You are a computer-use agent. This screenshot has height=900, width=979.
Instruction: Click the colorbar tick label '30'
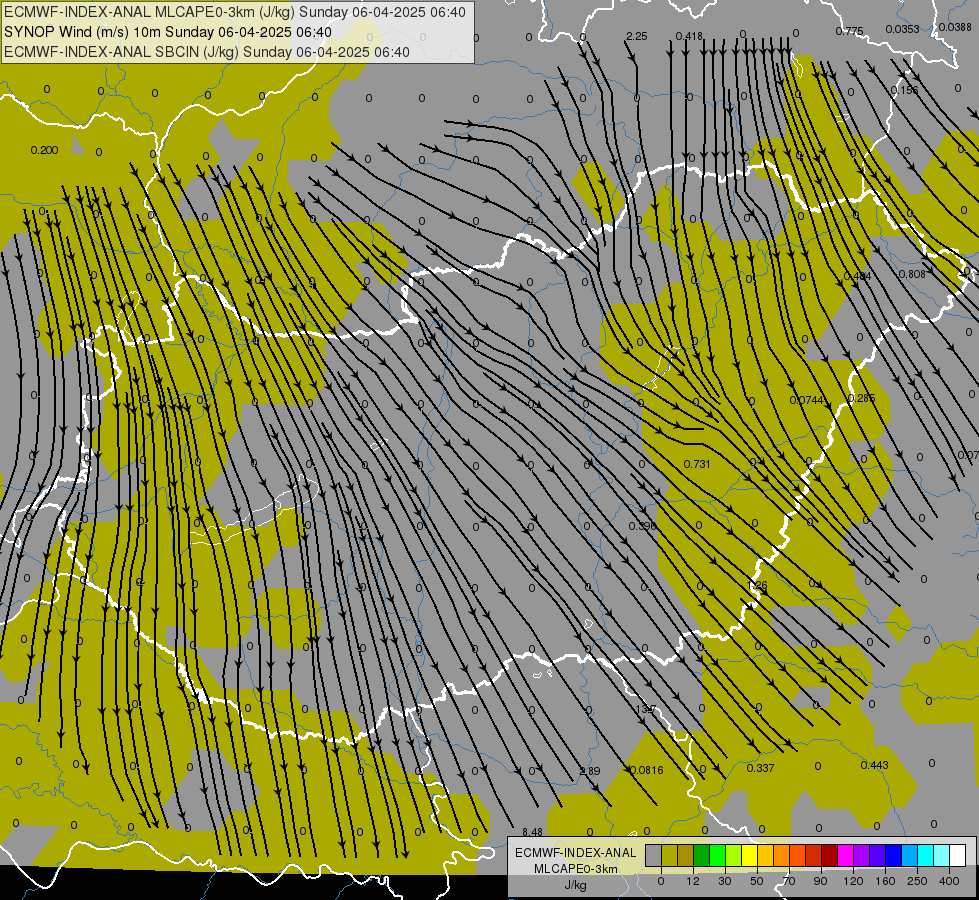tap(725, 881)
